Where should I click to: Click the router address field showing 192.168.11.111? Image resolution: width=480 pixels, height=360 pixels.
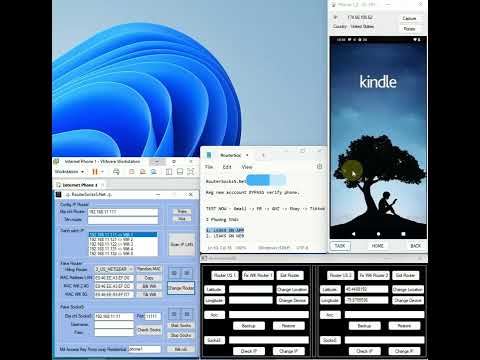tap(123, 212)
